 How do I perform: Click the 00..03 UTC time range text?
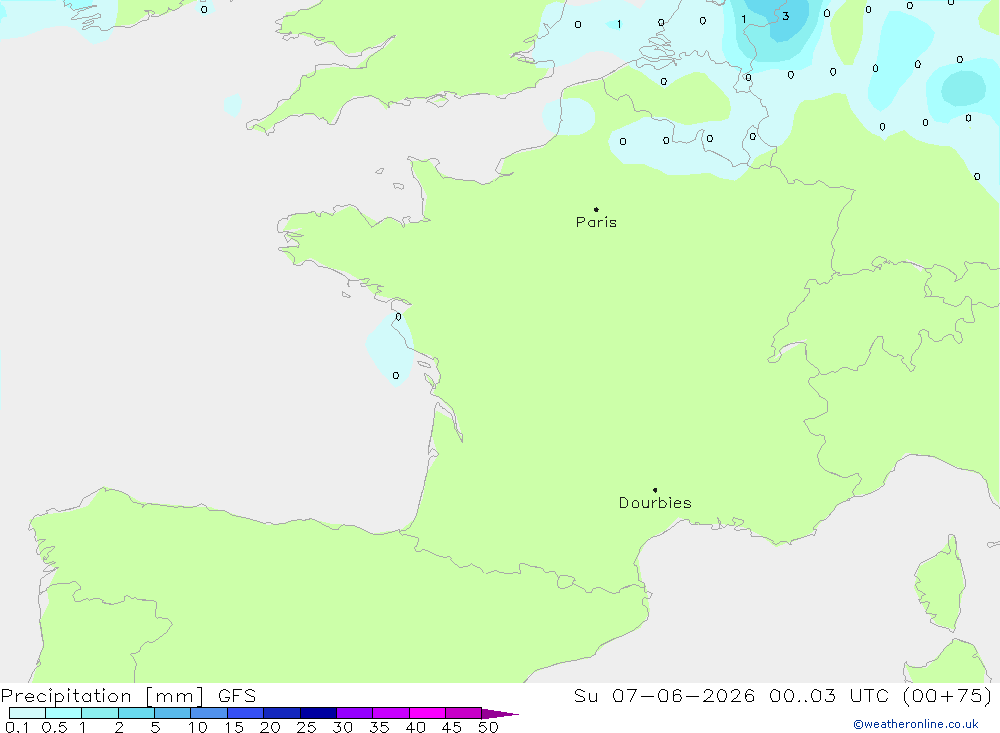pyautogui.click(x=828, y=696)
